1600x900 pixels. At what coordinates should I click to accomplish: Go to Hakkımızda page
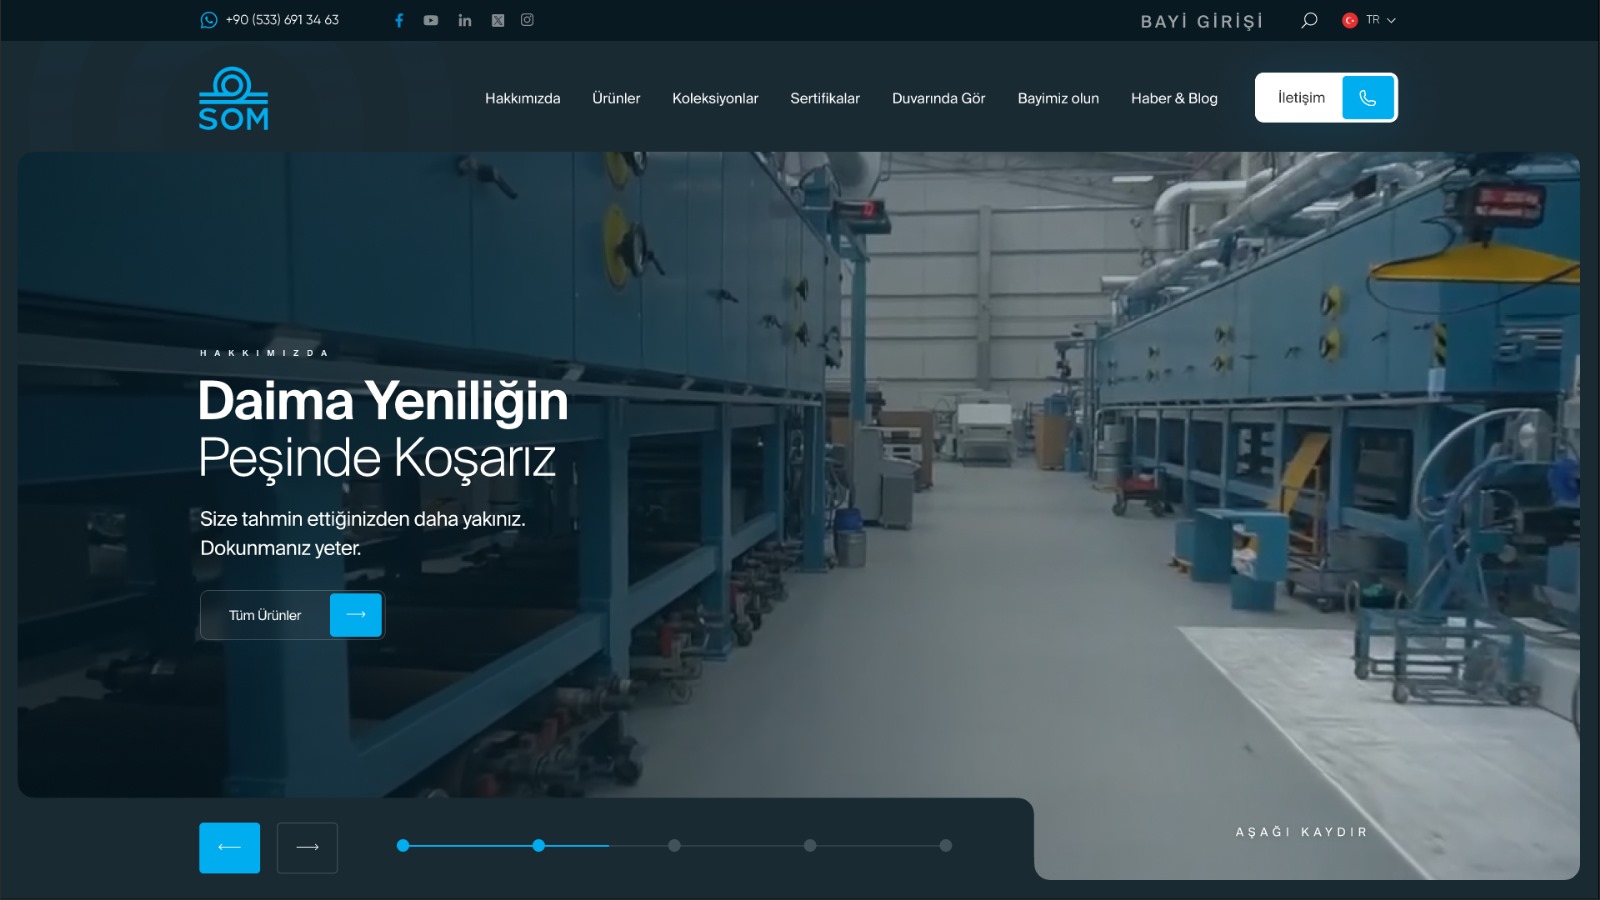pyautogui.click(x=522, y=98)
